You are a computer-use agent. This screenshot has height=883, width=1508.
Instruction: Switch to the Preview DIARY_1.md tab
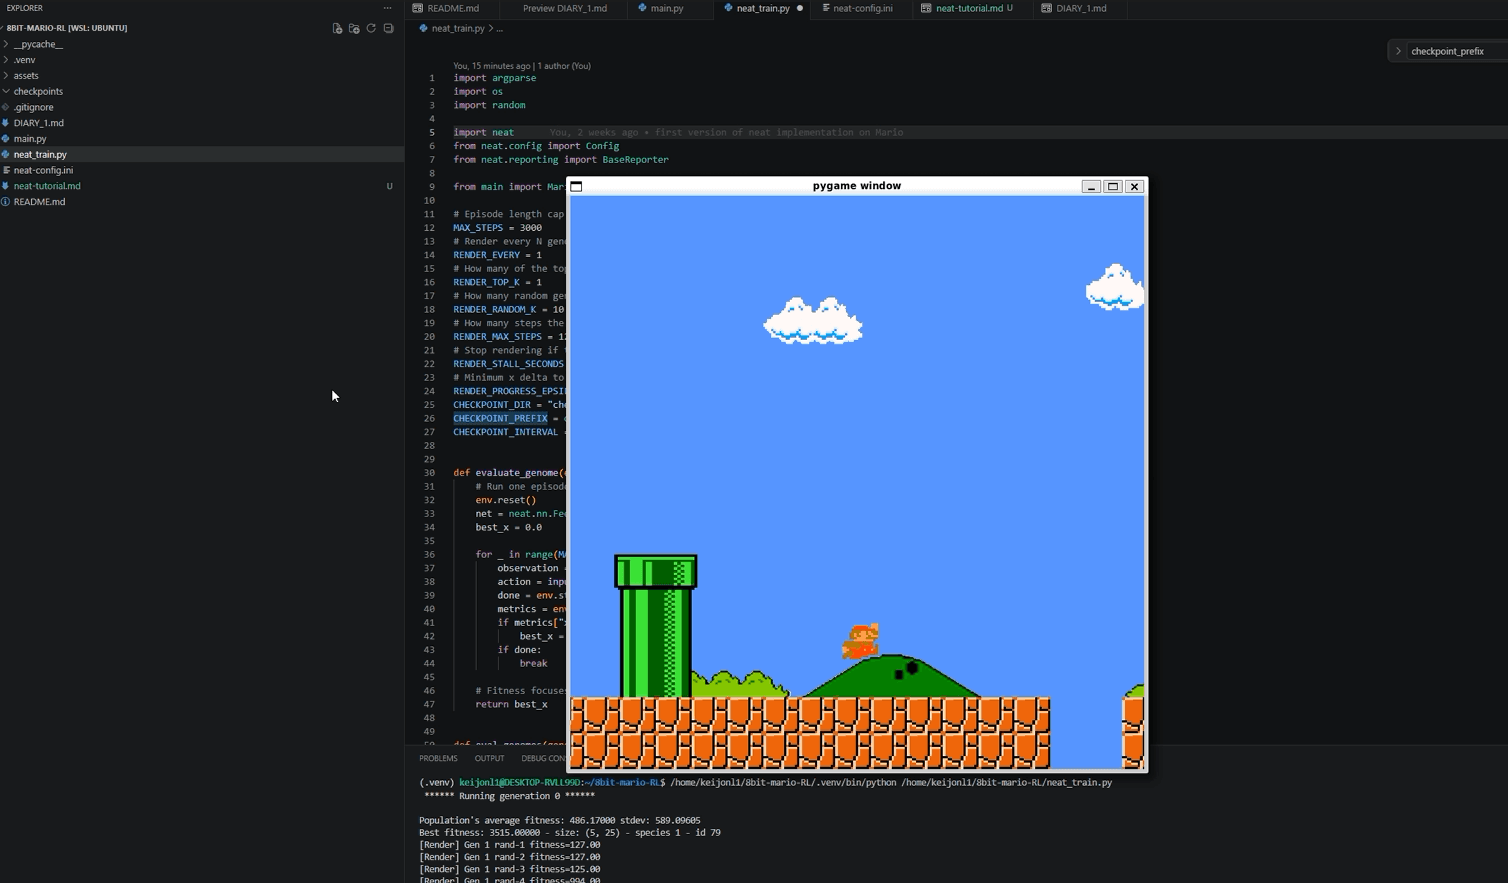[564, 8]
